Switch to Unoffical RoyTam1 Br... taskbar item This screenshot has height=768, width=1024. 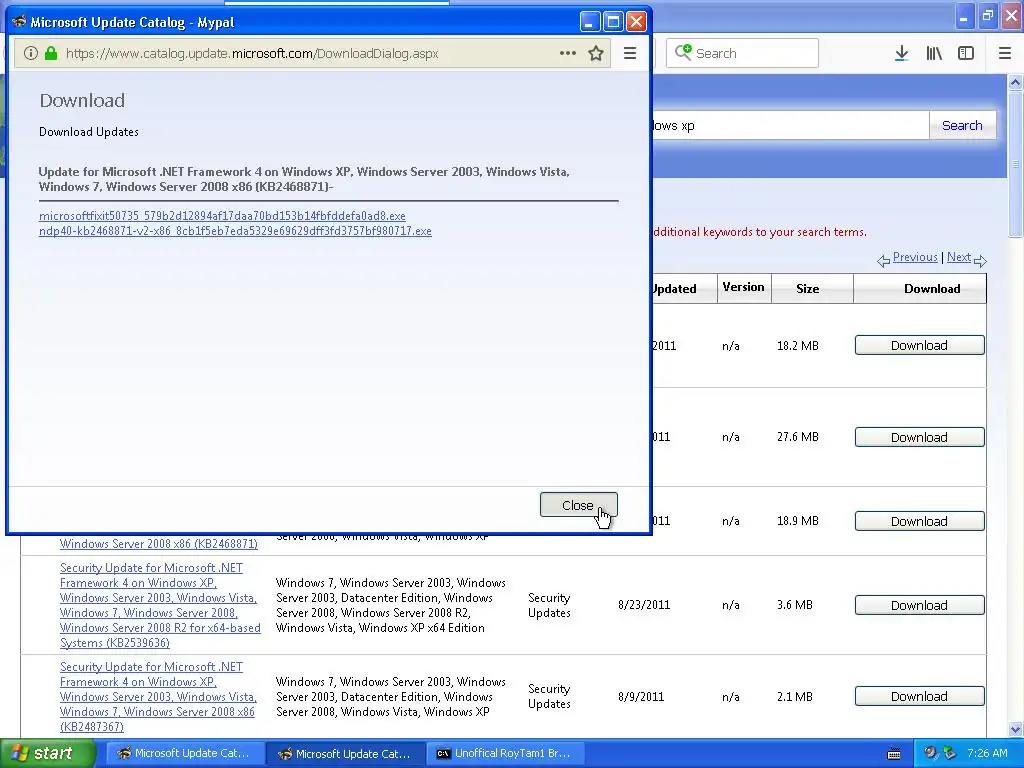pyautogui.click(x=507, y=754)
